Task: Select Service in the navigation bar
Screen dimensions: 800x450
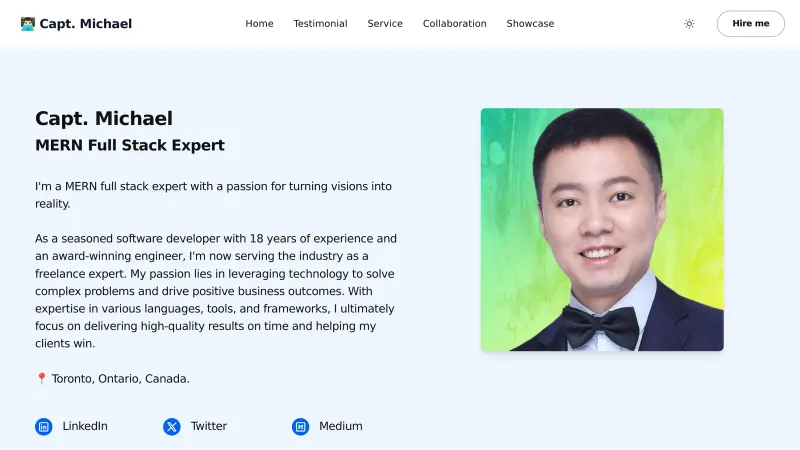Action: (x=385, y=24)
